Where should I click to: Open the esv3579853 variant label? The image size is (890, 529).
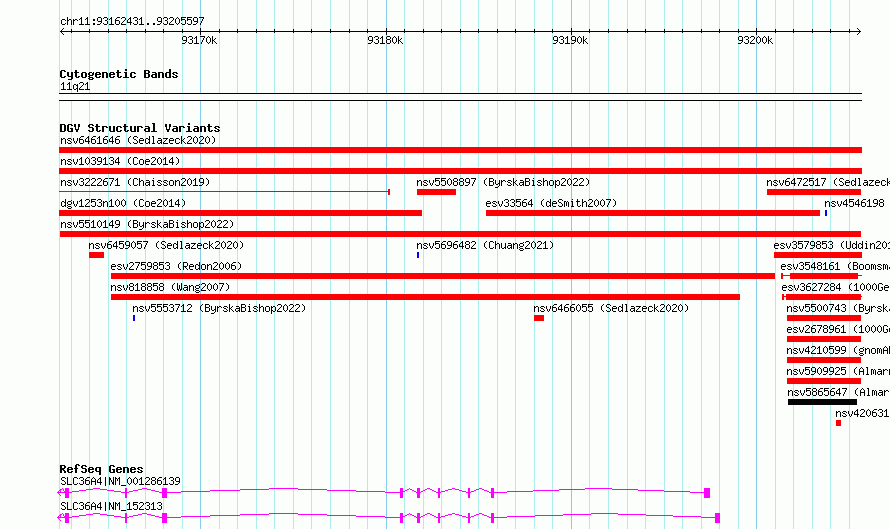[x=832, y=245]
